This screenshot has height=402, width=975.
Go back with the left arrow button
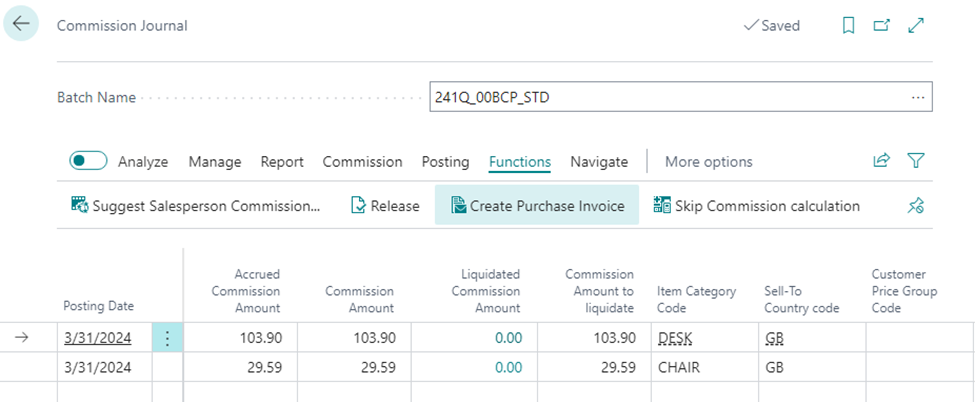point(21,24)
